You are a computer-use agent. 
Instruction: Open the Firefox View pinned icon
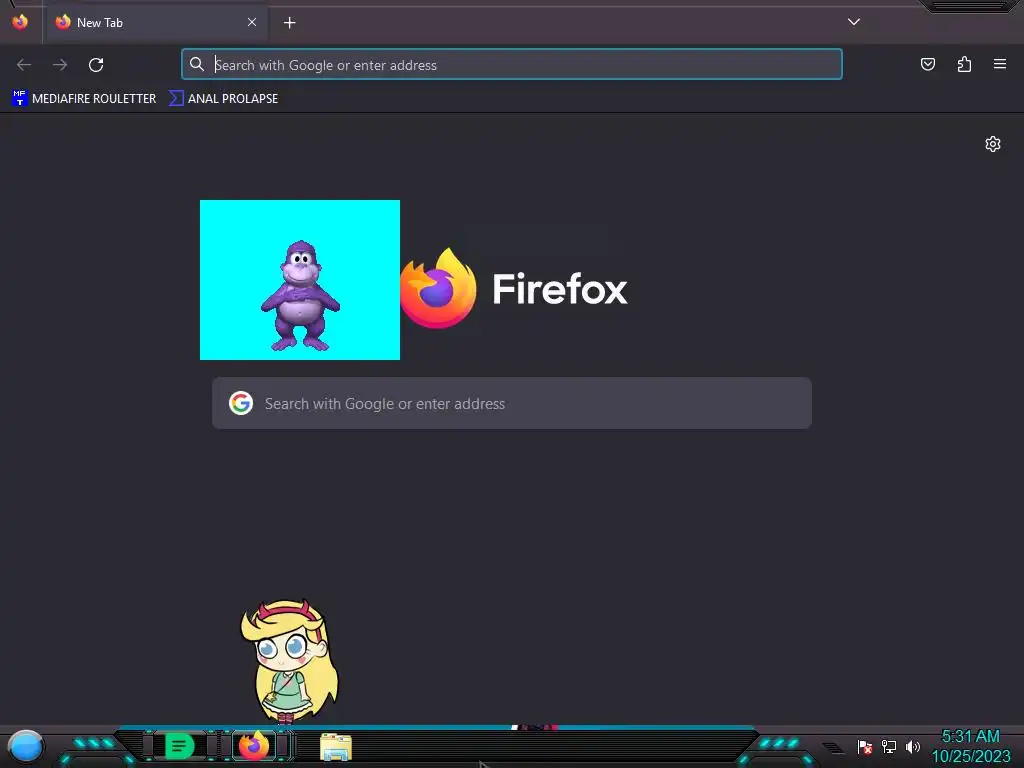coord(20,22)
